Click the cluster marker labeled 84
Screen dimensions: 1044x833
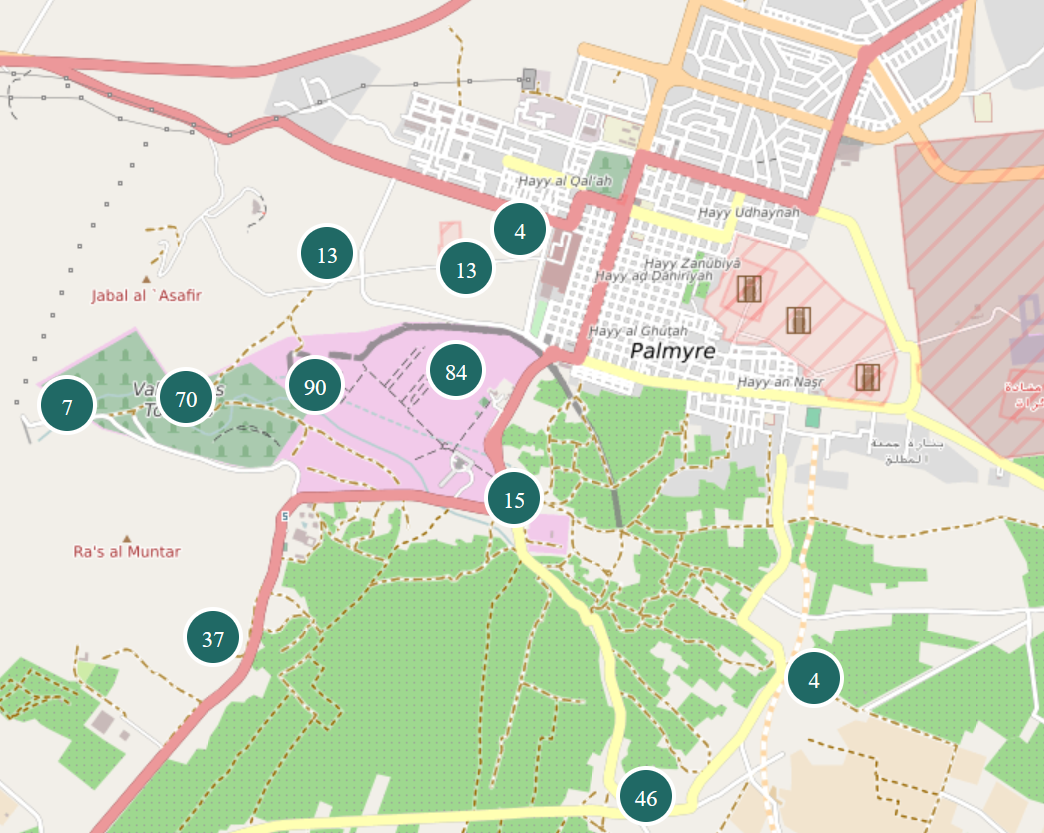(x=456, y=372)
